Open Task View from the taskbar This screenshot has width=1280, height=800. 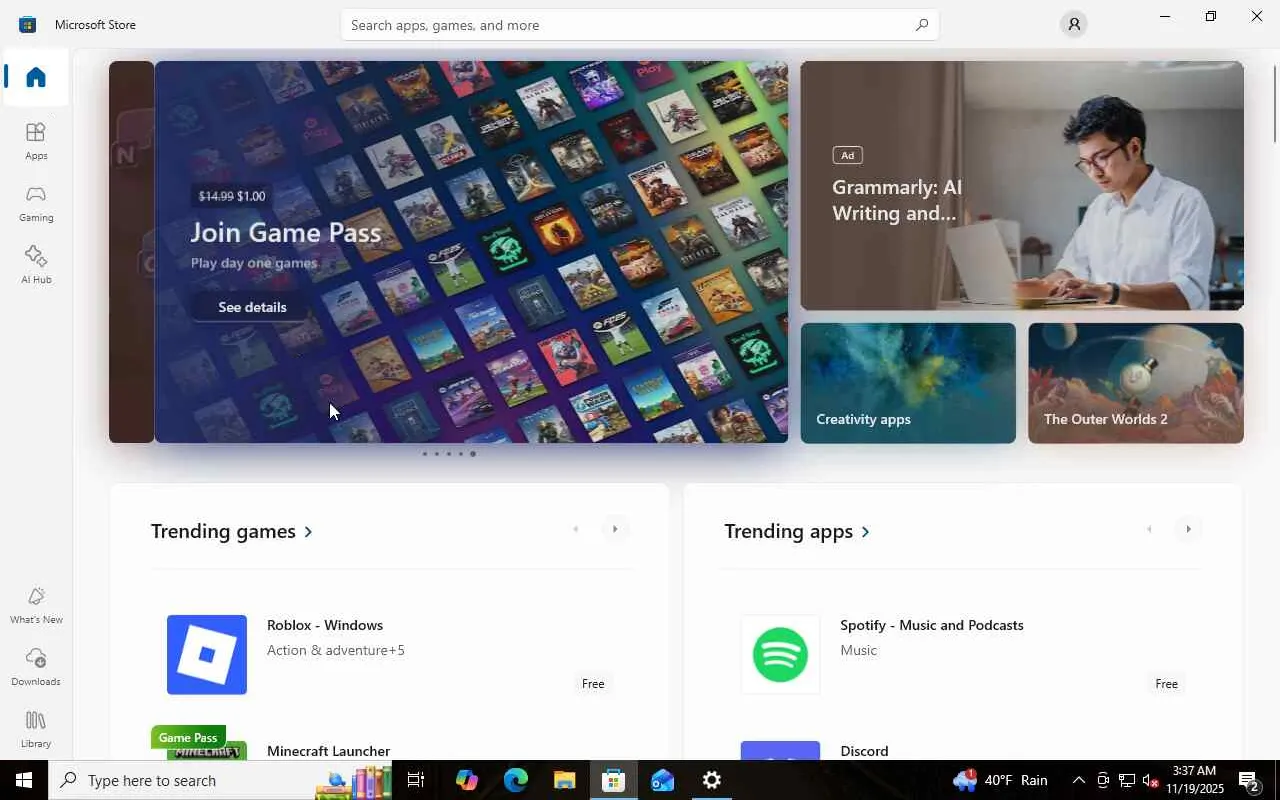point(416,780)
